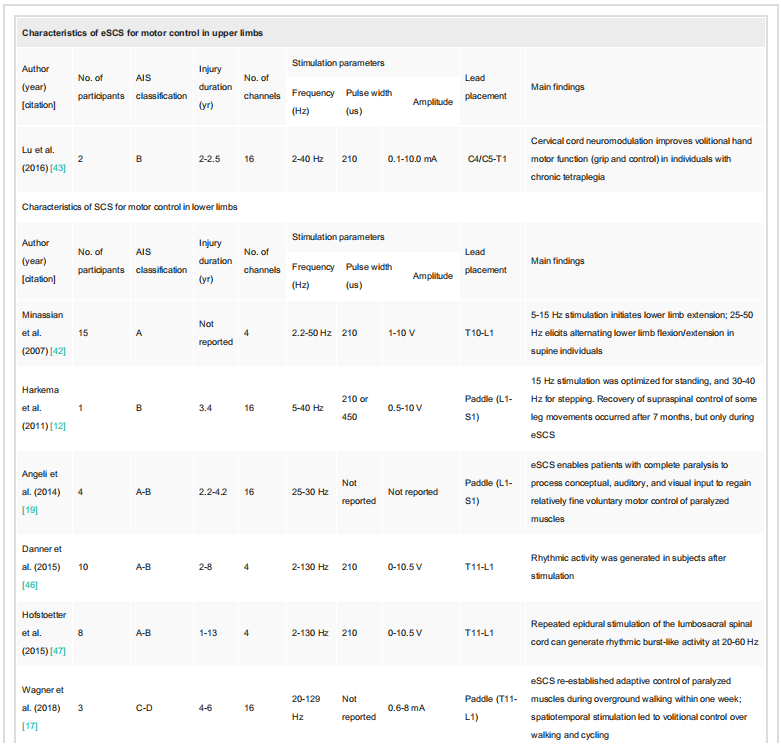The image size is (781, 751).
Task: Select the 2.2-50 Hz frequency cell
Action: [x=313, y=332]
